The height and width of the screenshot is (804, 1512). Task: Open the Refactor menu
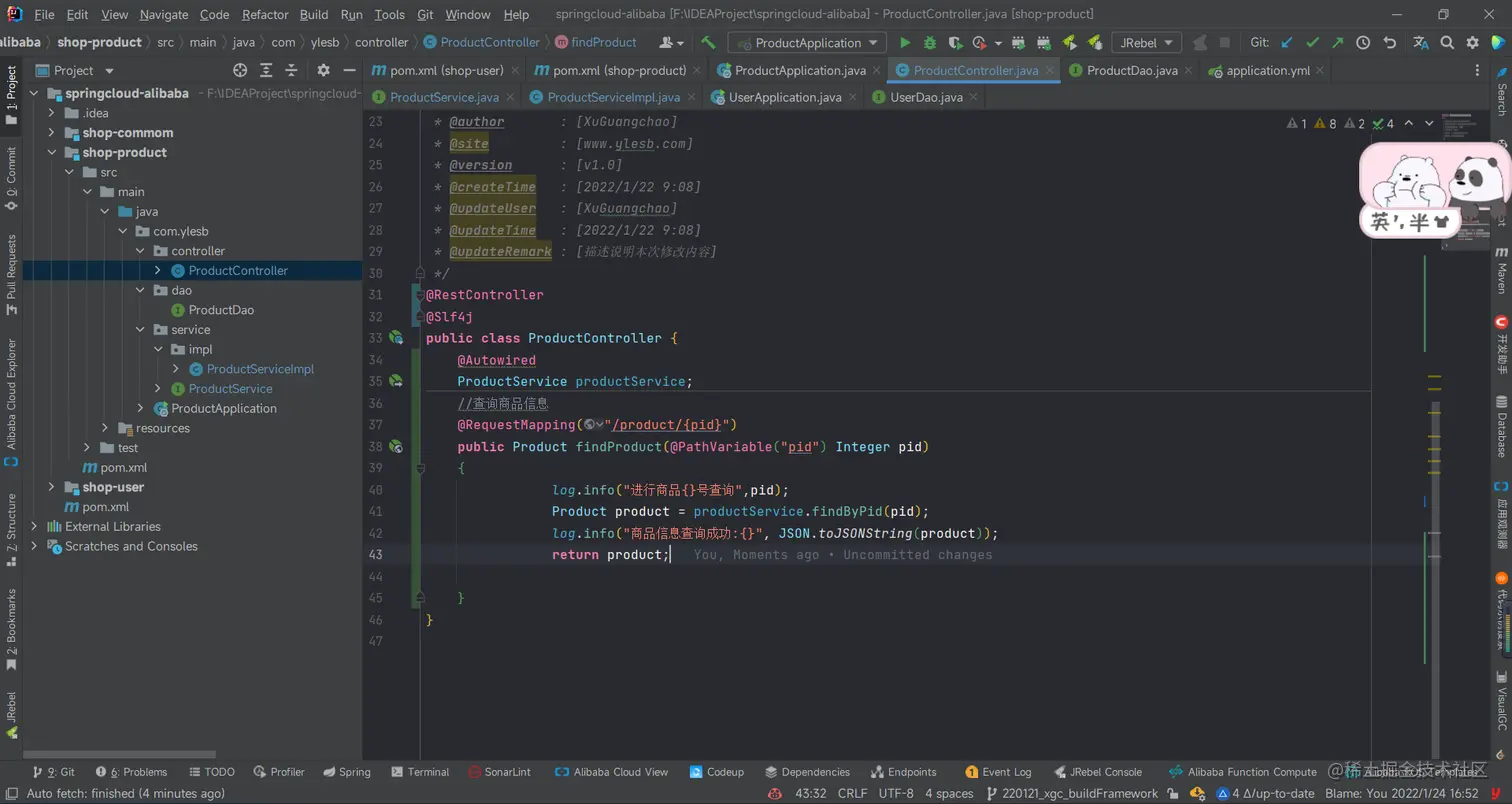click(x=265, y=15)
